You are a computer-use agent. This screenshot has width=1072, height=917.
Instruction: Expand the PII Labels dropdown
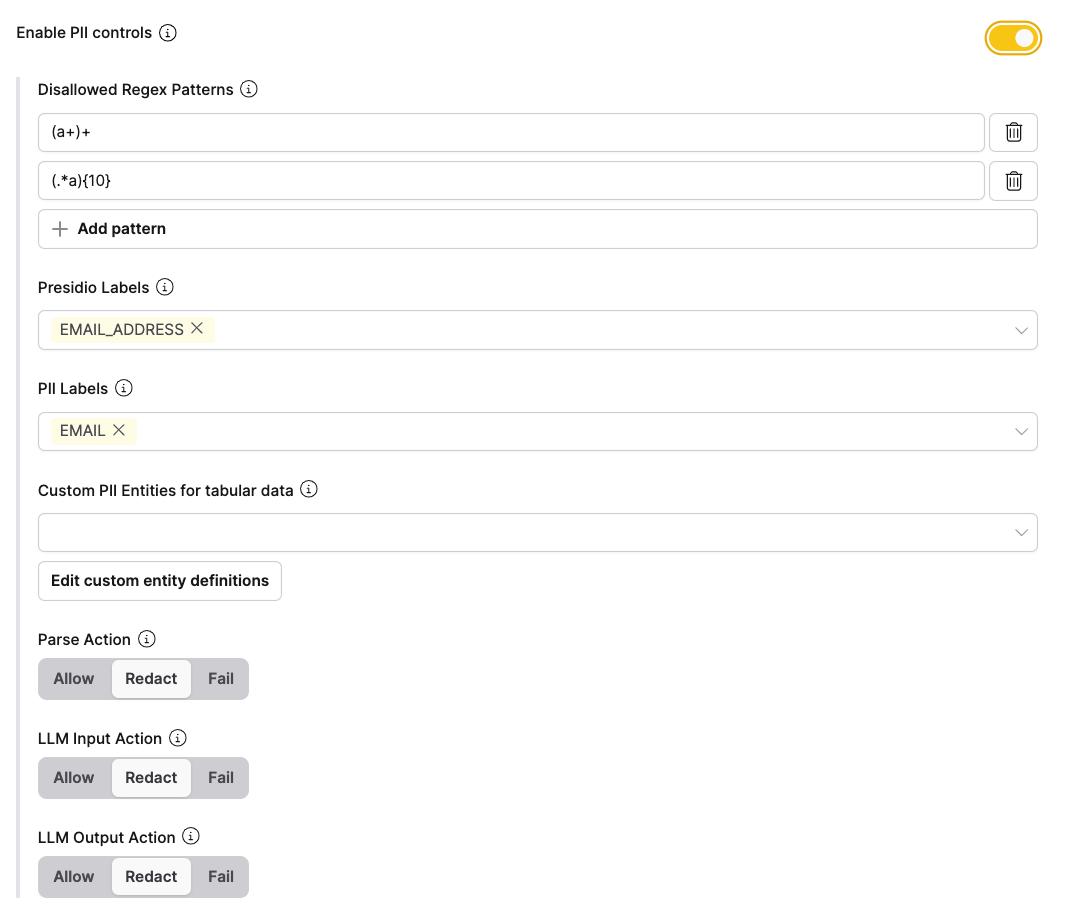tap(1021, 431)
